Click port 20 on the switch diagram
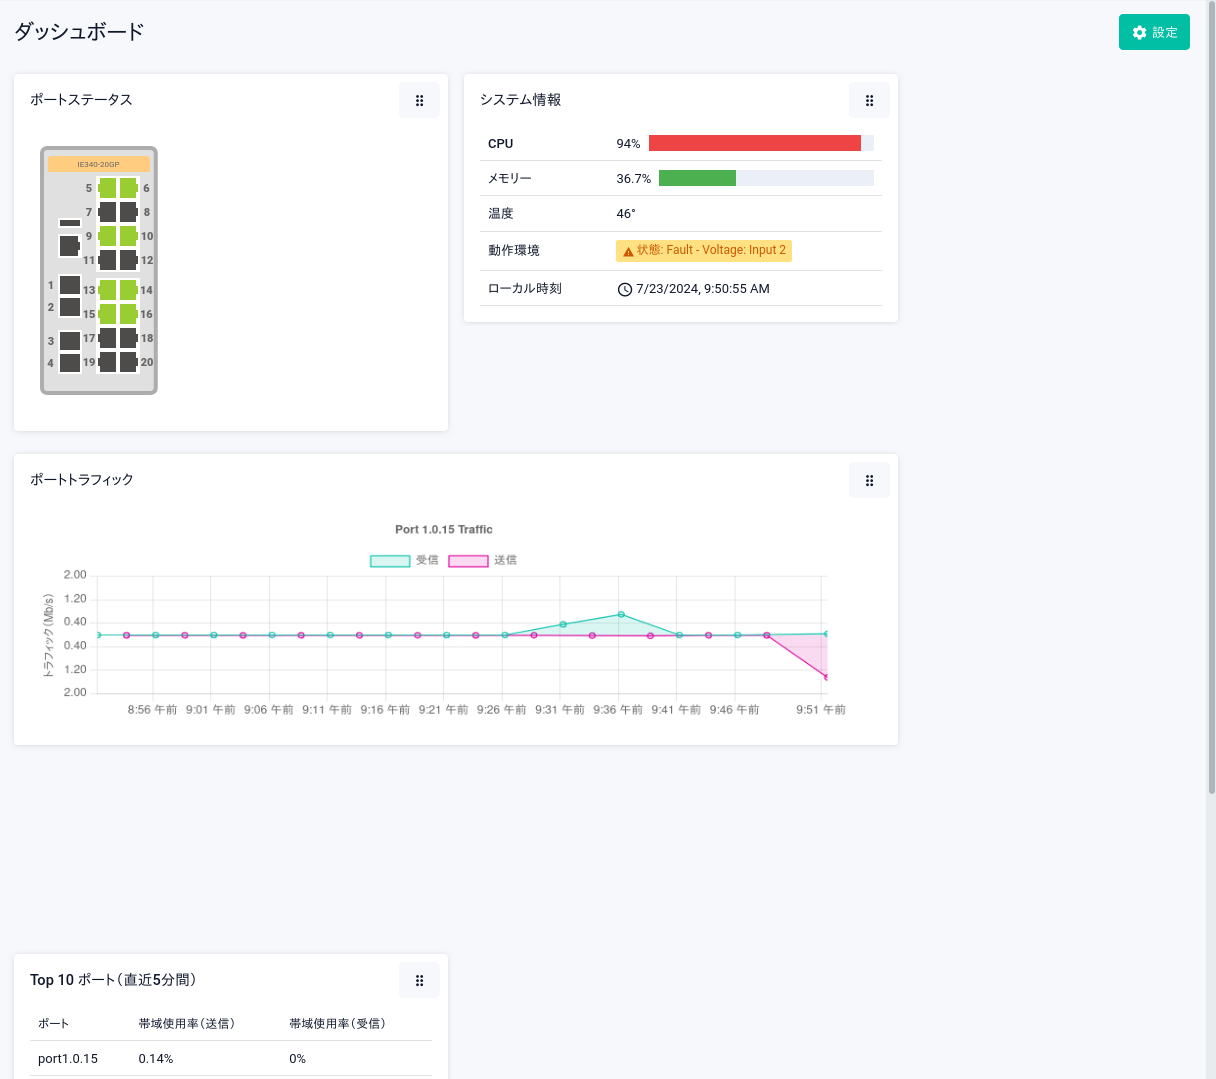Screen dimensions: 1216x1079 128,362
